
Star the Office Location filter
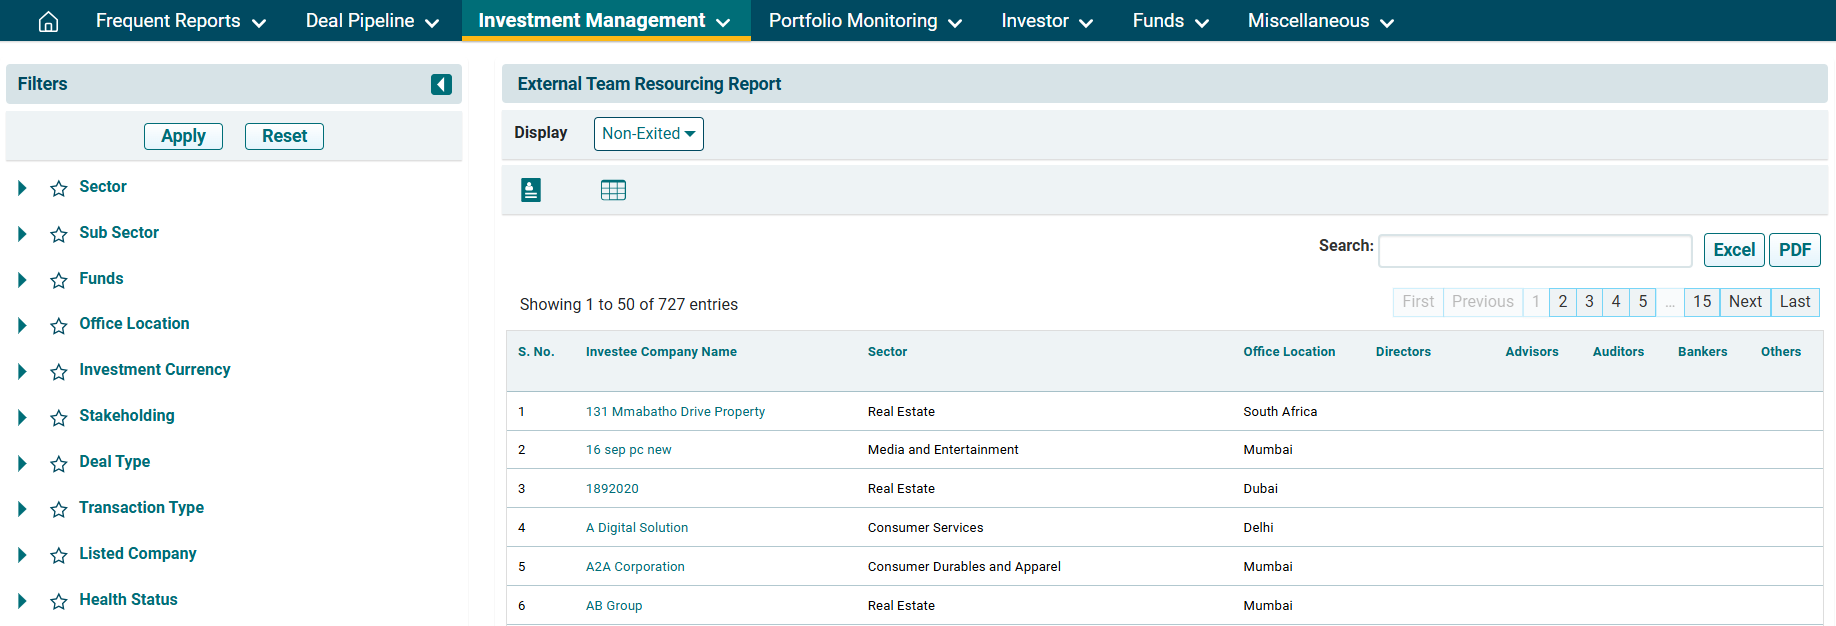pyautogui.click(x=59, y=325)
